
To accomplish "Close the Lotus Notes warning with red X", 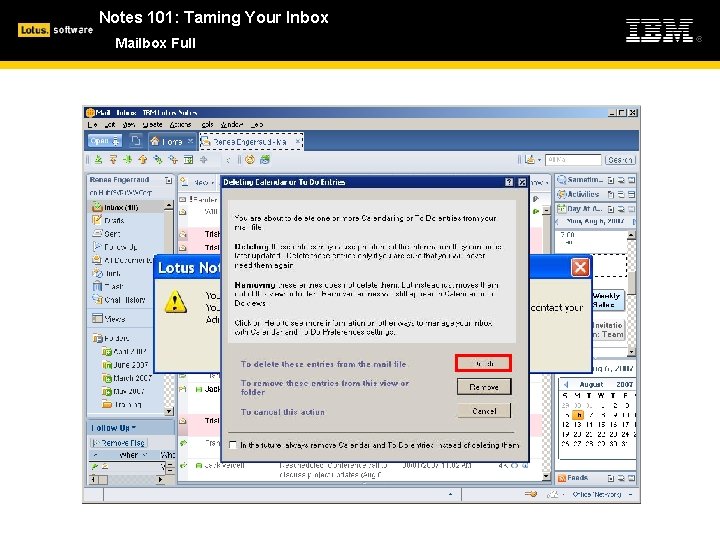I will tap(580, 267).
